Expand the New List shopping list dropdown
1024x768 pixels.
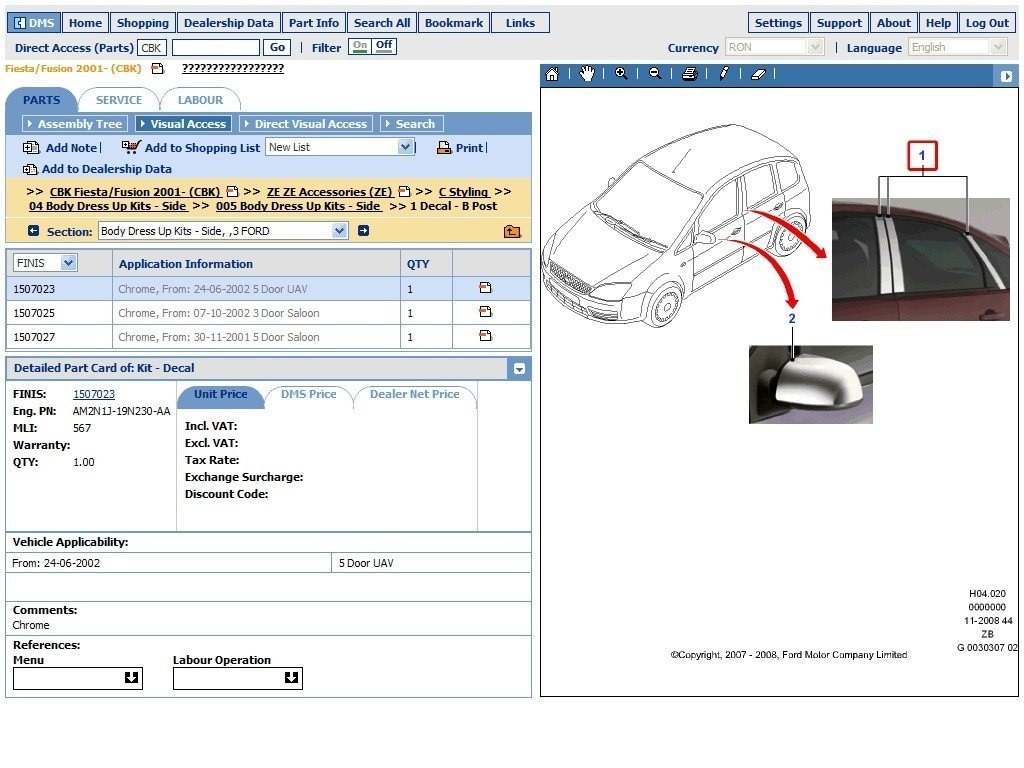405,147
